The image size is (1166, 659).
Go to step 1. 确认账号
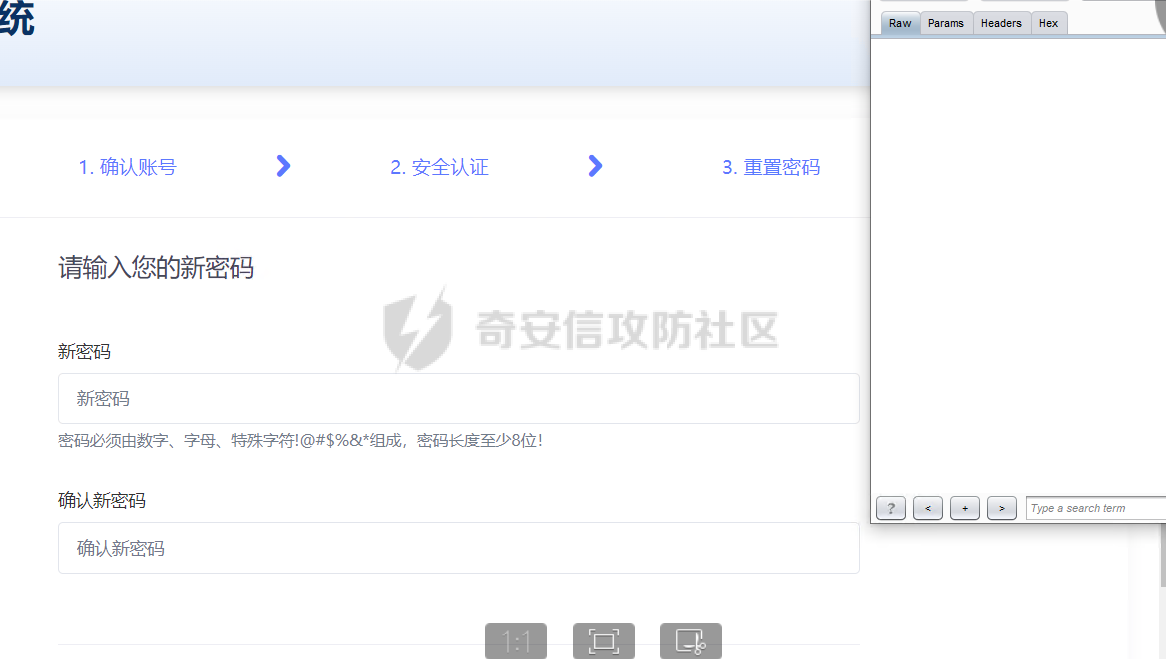[128, 167]
